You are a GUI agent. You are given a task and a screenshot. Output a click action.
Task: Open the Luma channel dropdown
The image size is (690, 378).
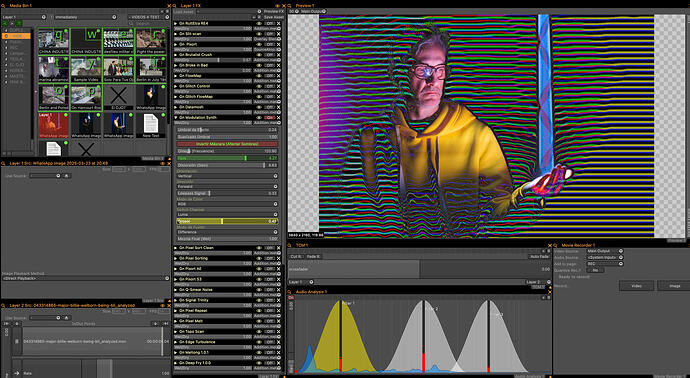[x=228, y=214]
